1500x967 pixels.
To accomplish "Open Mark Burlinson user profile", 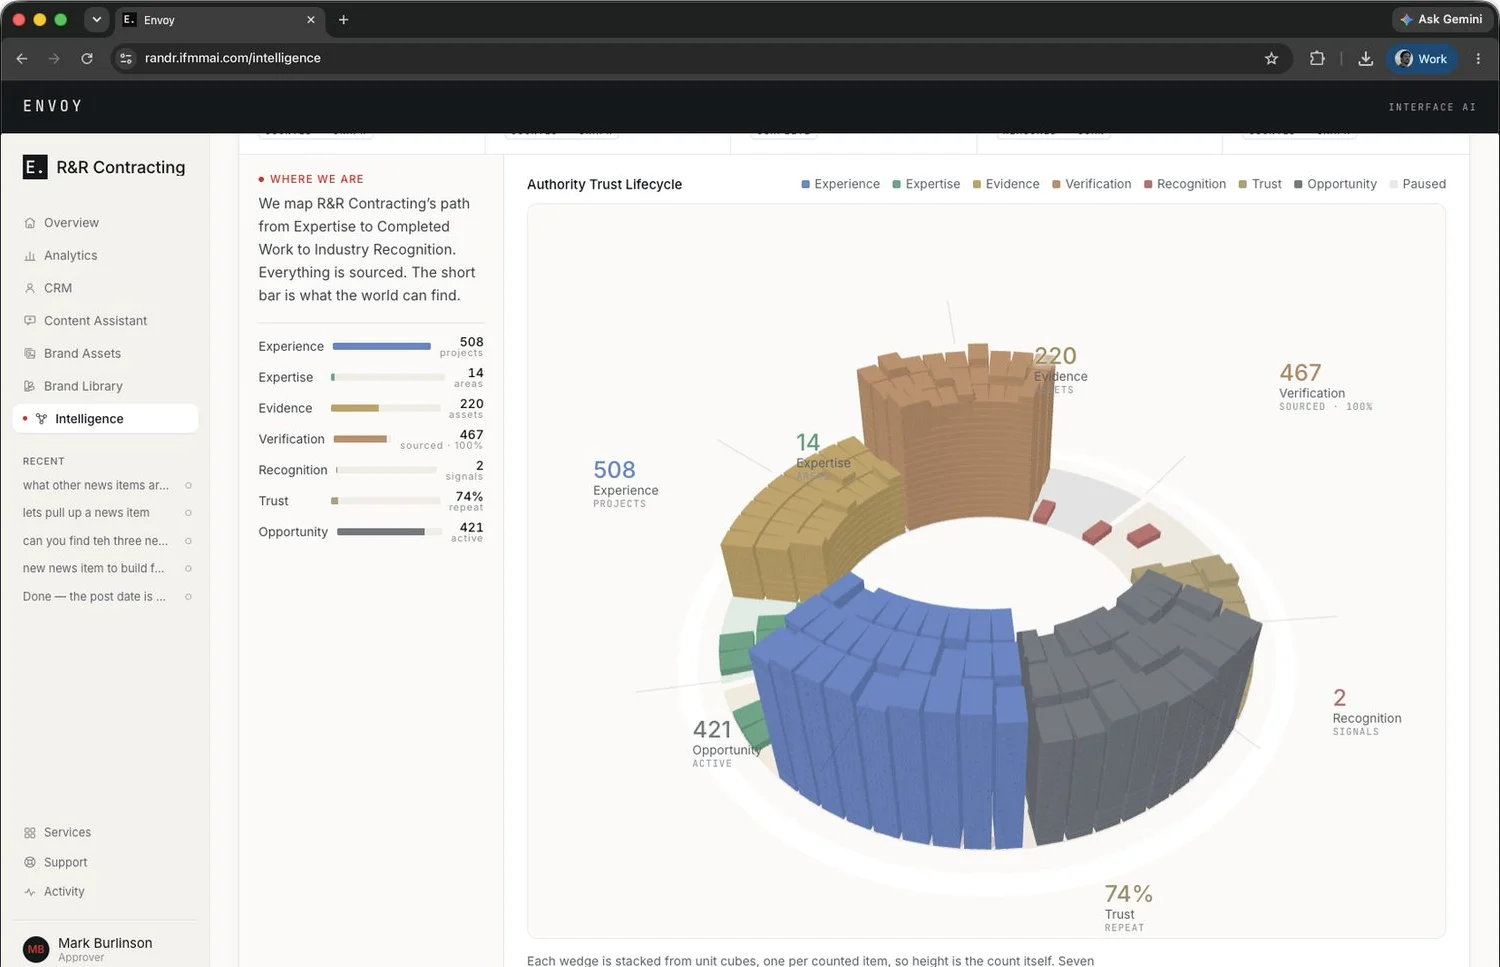I will coord(105,948).
